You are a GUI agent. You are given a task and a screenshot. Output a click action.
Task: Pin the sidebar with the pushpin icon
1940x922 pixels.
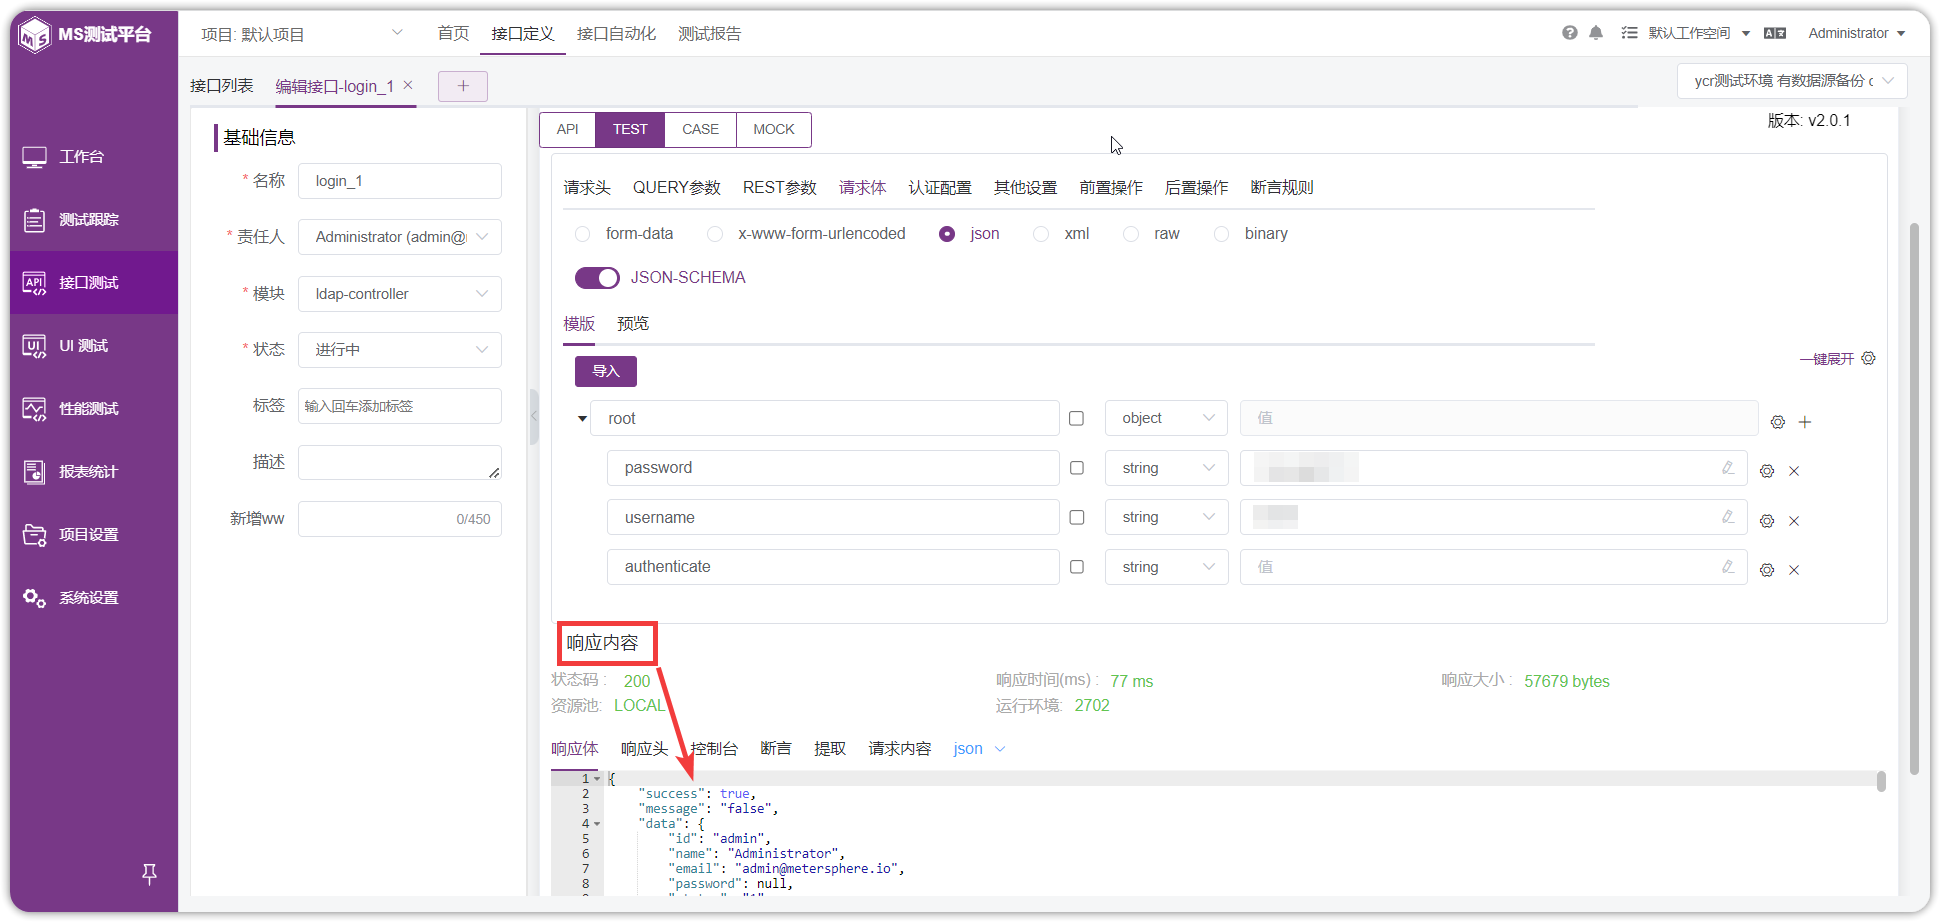pyautogui.click(x=149, y=874)
